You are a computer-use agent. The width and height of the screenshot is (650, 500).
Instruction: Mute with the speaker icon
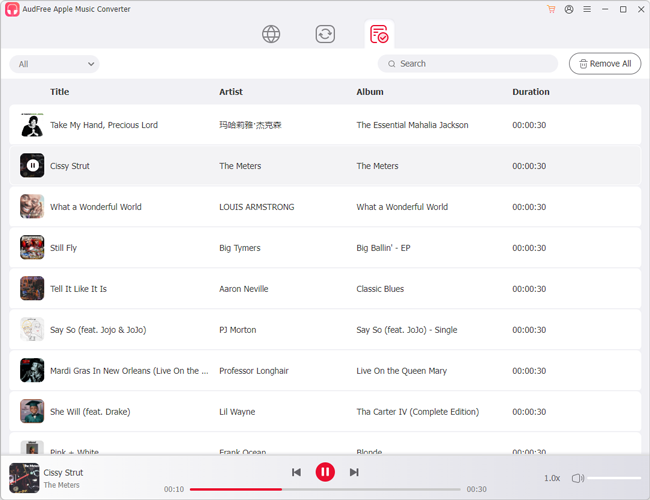coord(577,478)
